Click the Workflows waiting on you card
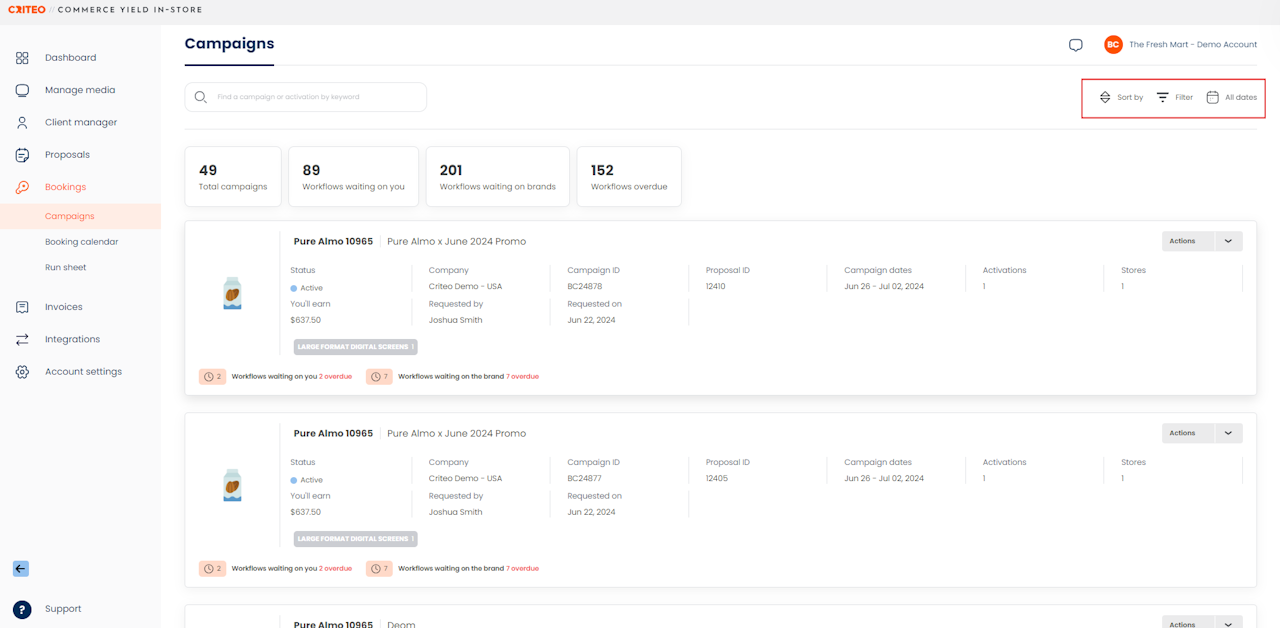 click(x=353, y=177)
